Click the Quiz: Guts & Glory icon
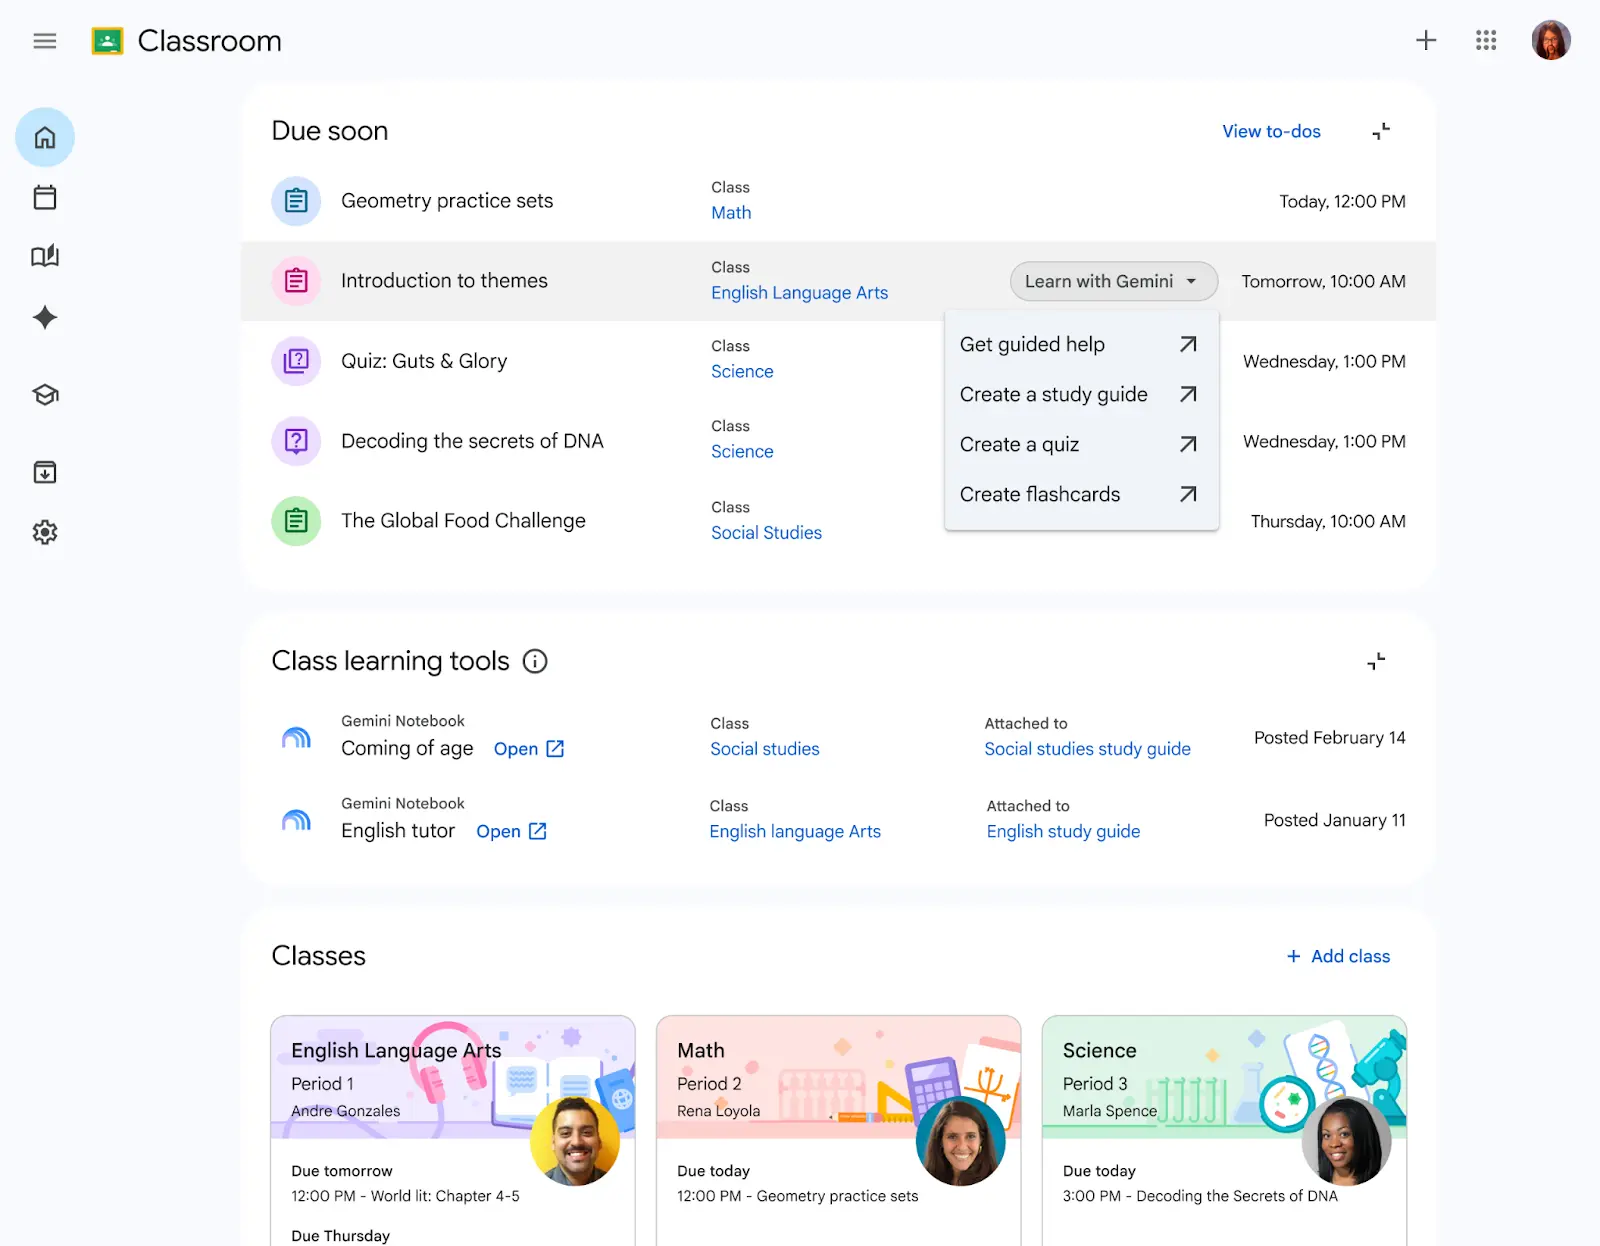This screenshot has width=1600, height=1246. click(296, 361)
